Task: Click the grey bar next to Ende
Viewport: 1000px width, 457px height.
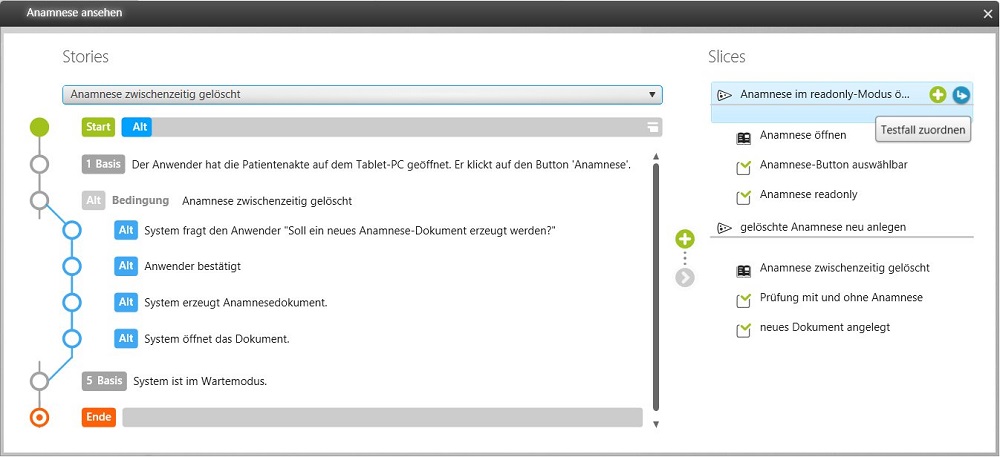Action: pyautogui.click(x=382, y=417)
